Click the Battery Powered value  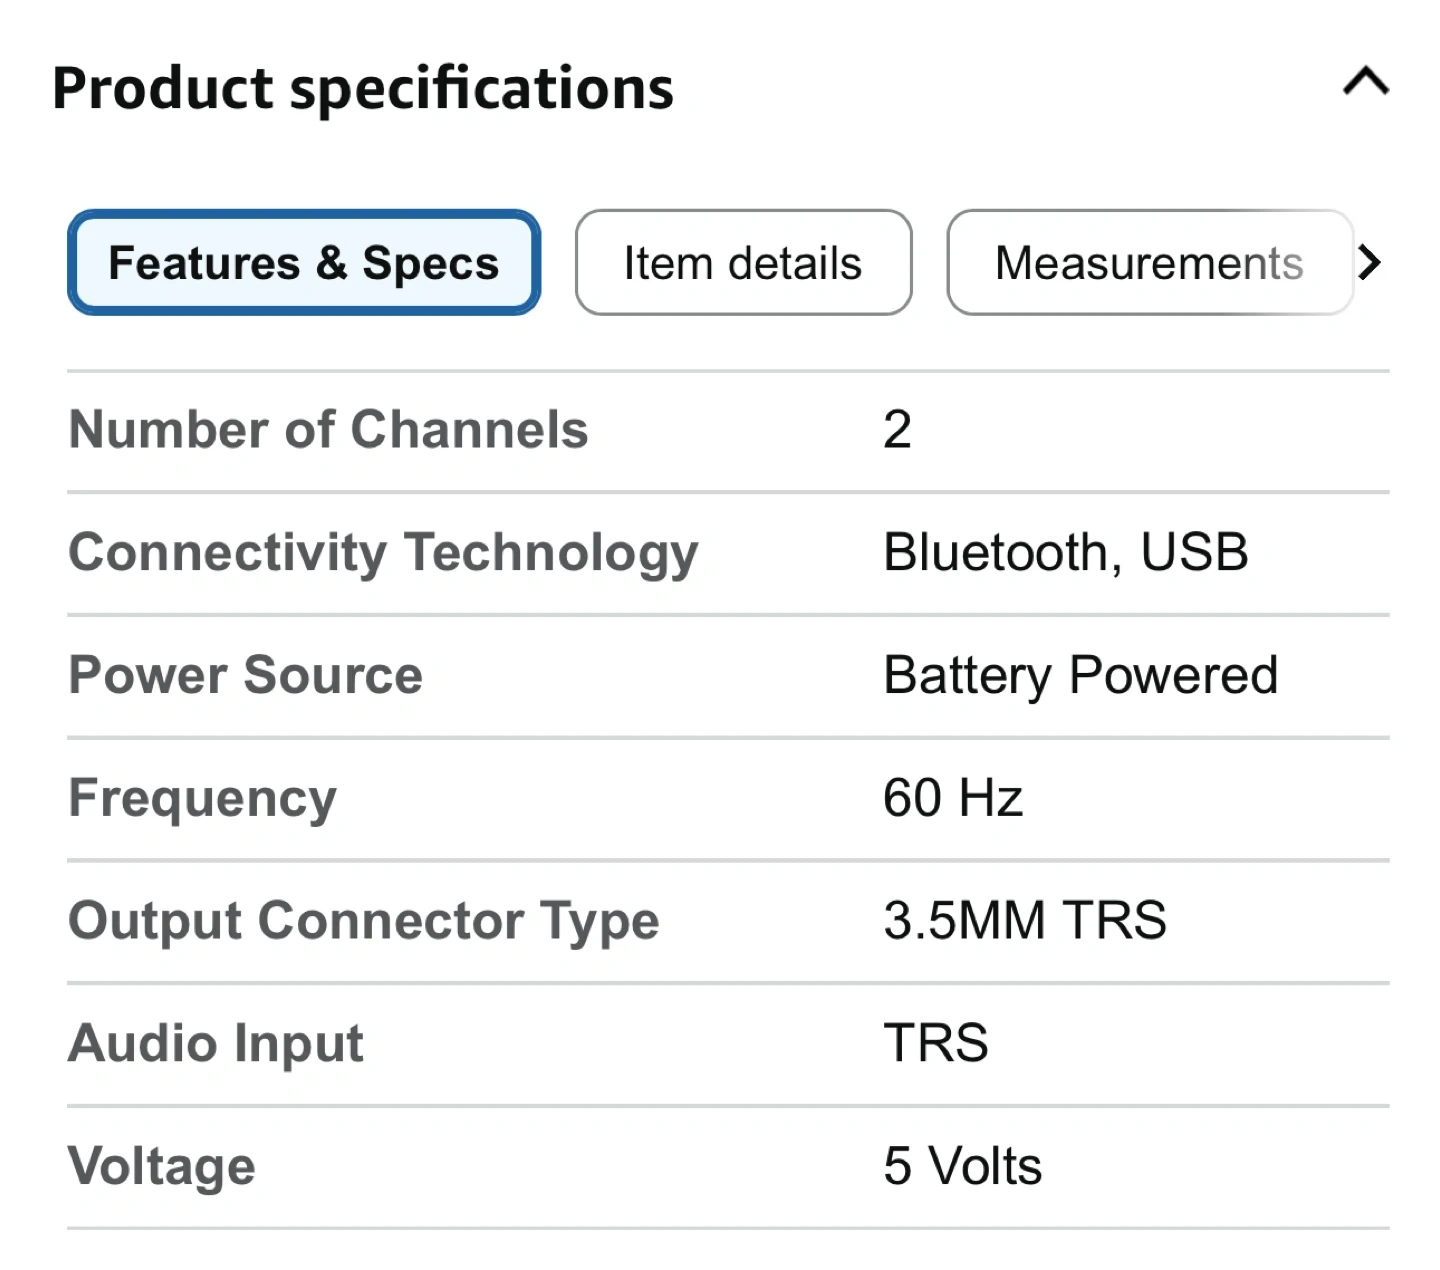pyautogui.click(x=1081, y=675)
